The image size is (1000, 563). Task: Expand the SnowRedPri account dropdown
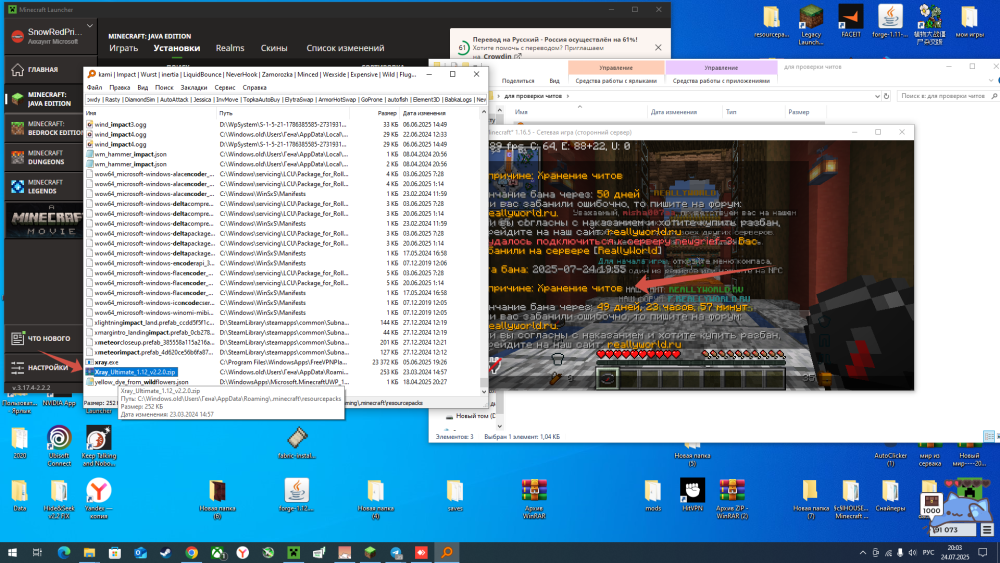tap(90, 26)
